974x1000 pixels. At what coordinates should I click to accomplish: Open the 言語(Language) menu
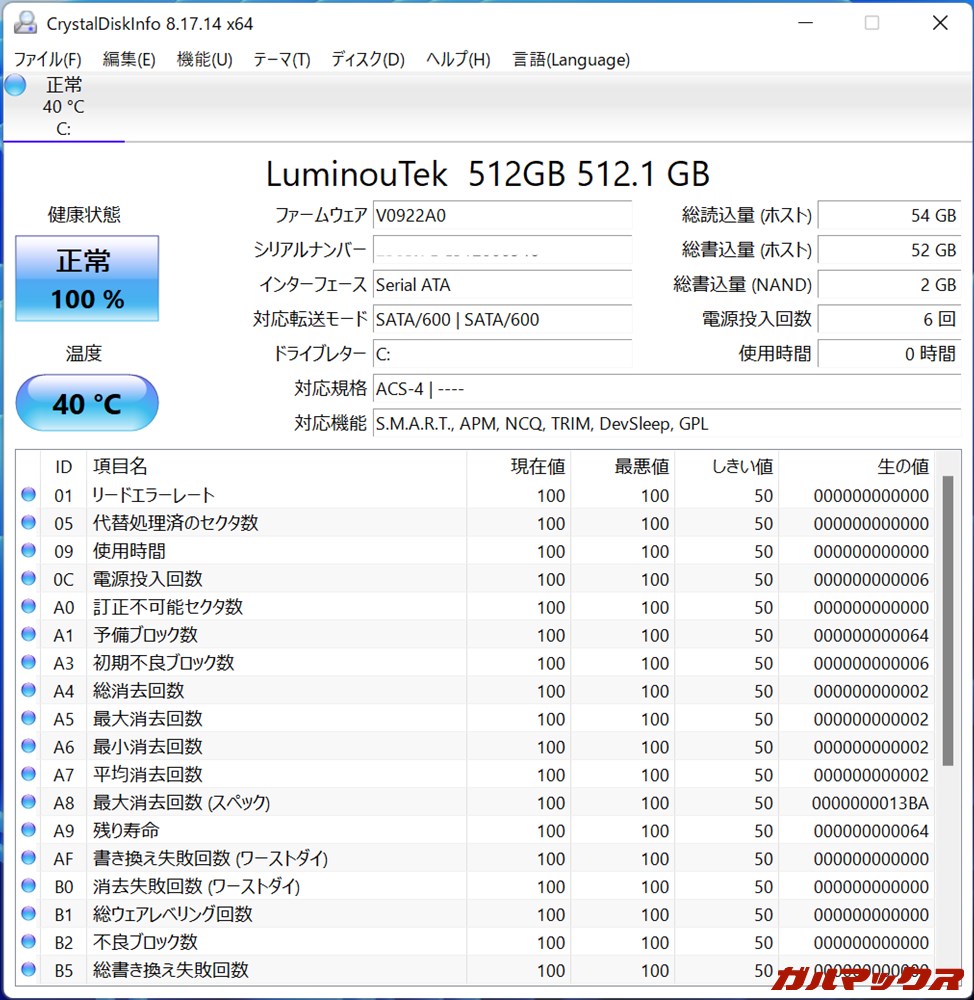(x=571, y=59)
